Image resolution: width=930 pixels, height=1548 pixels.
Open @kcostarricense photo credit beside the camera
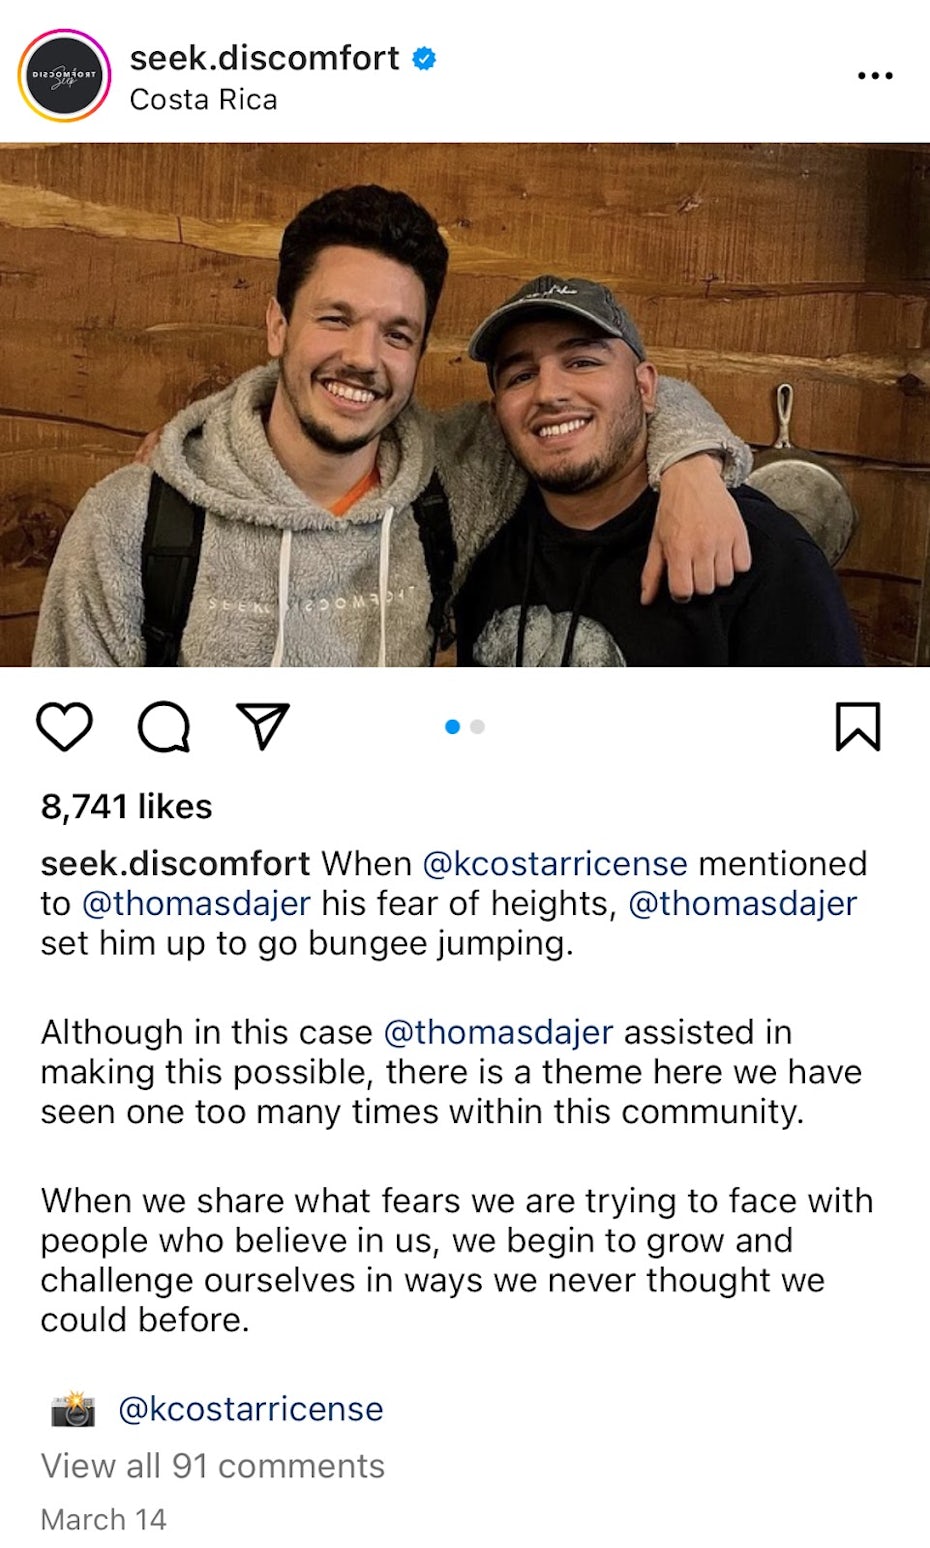coord(250,1409)
